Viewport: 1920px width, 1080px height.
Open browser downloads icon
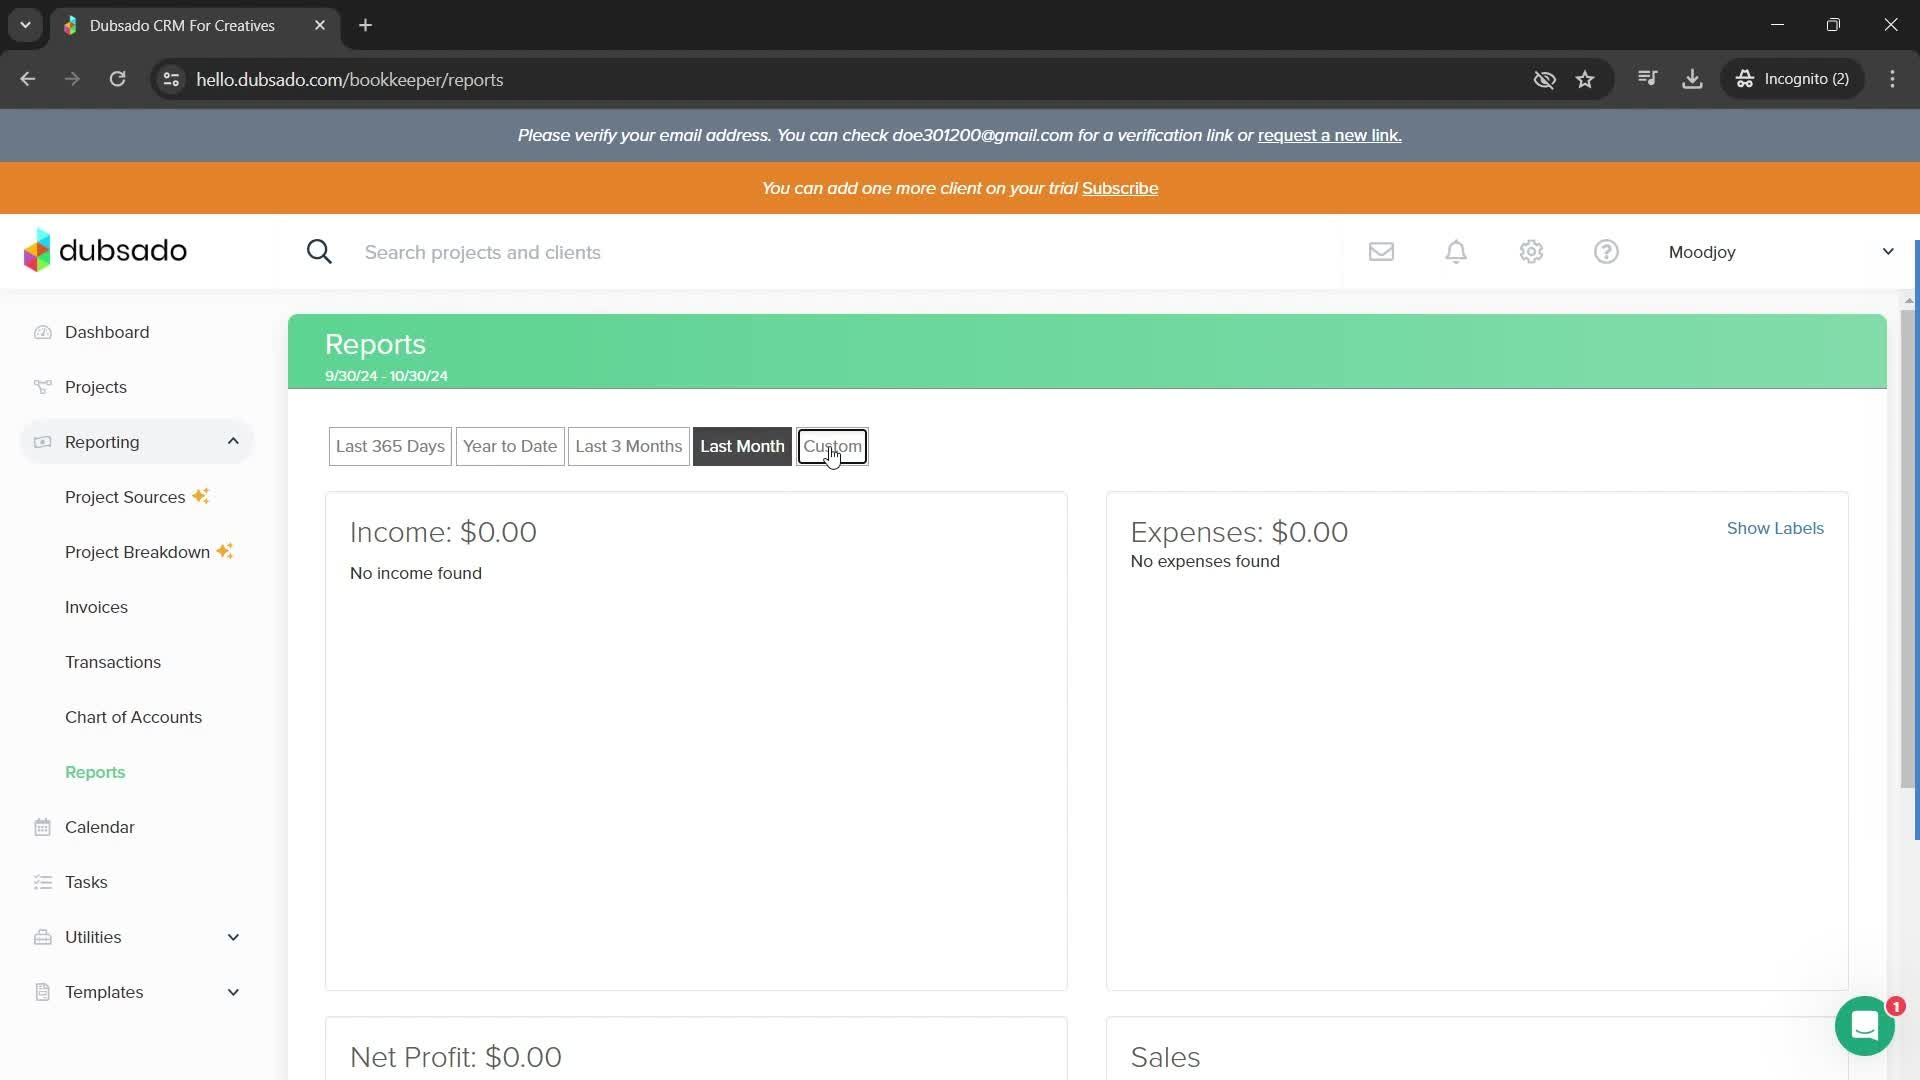1692,79
